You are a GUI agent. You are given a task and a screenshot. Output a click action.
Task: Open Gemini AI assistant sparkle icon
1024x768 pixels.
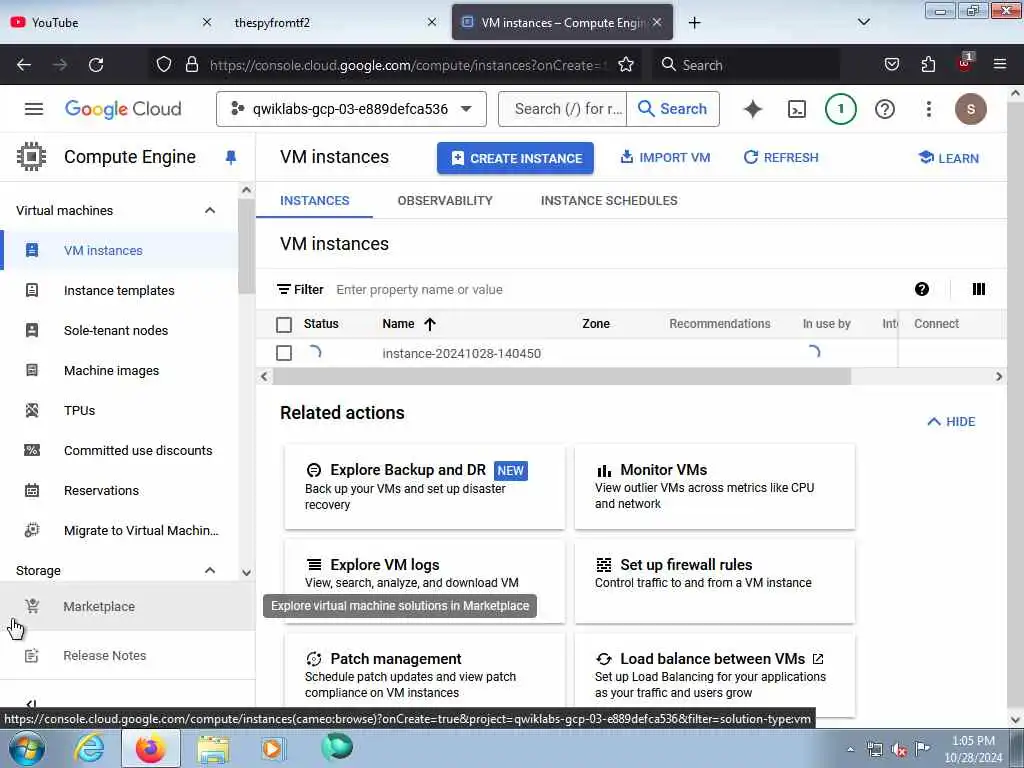(x=753, y=109)
